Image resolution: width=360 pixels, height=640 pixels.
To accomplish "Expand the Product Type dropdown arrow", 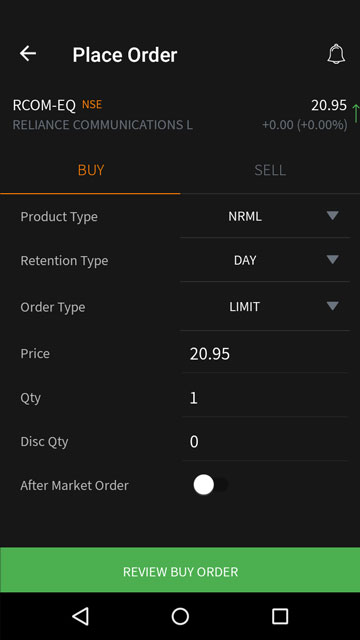I will (x=333, y=216).
